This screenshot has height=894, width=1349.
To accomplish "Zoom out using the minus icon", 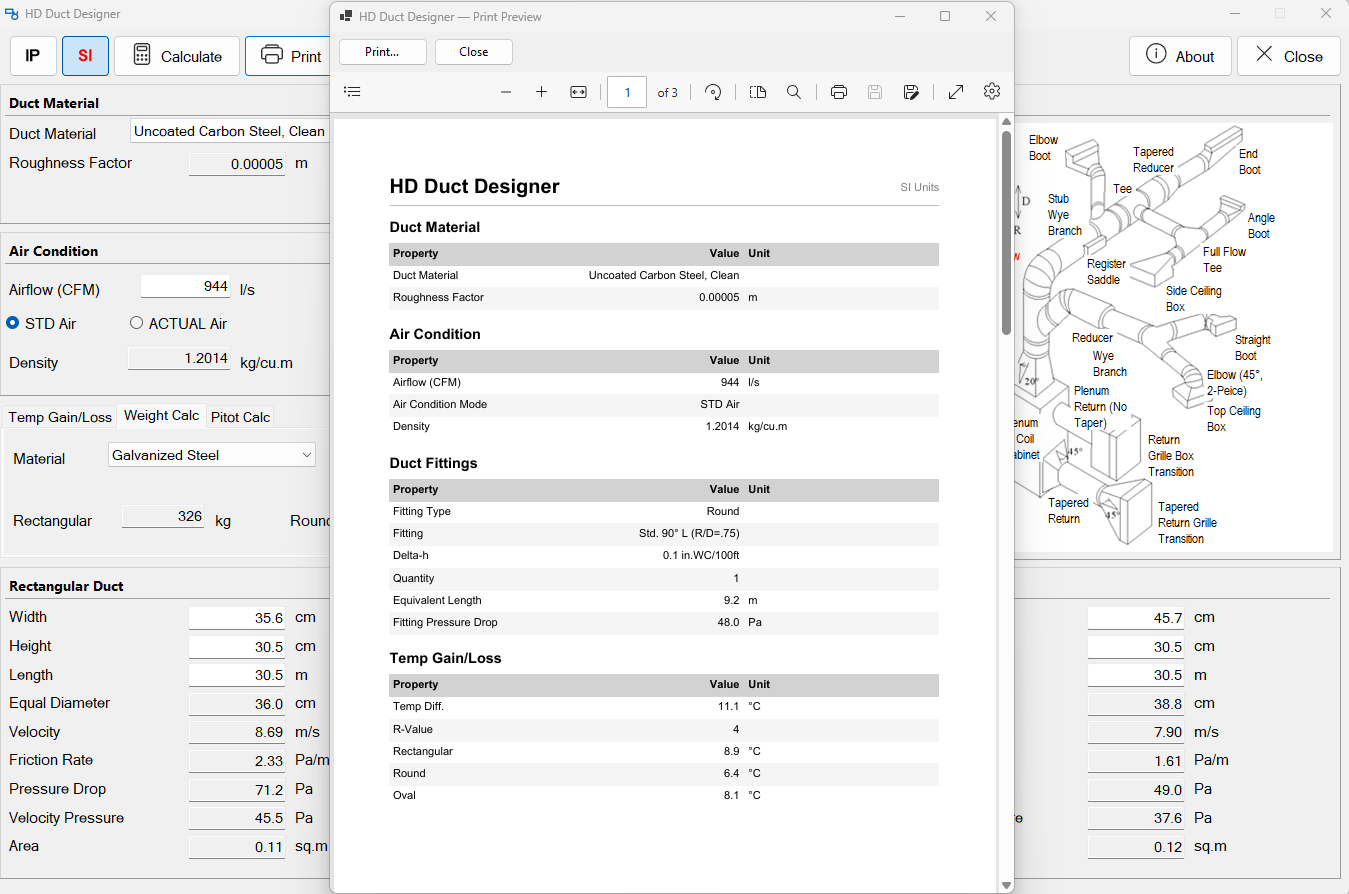I will [x=506, y=92].
